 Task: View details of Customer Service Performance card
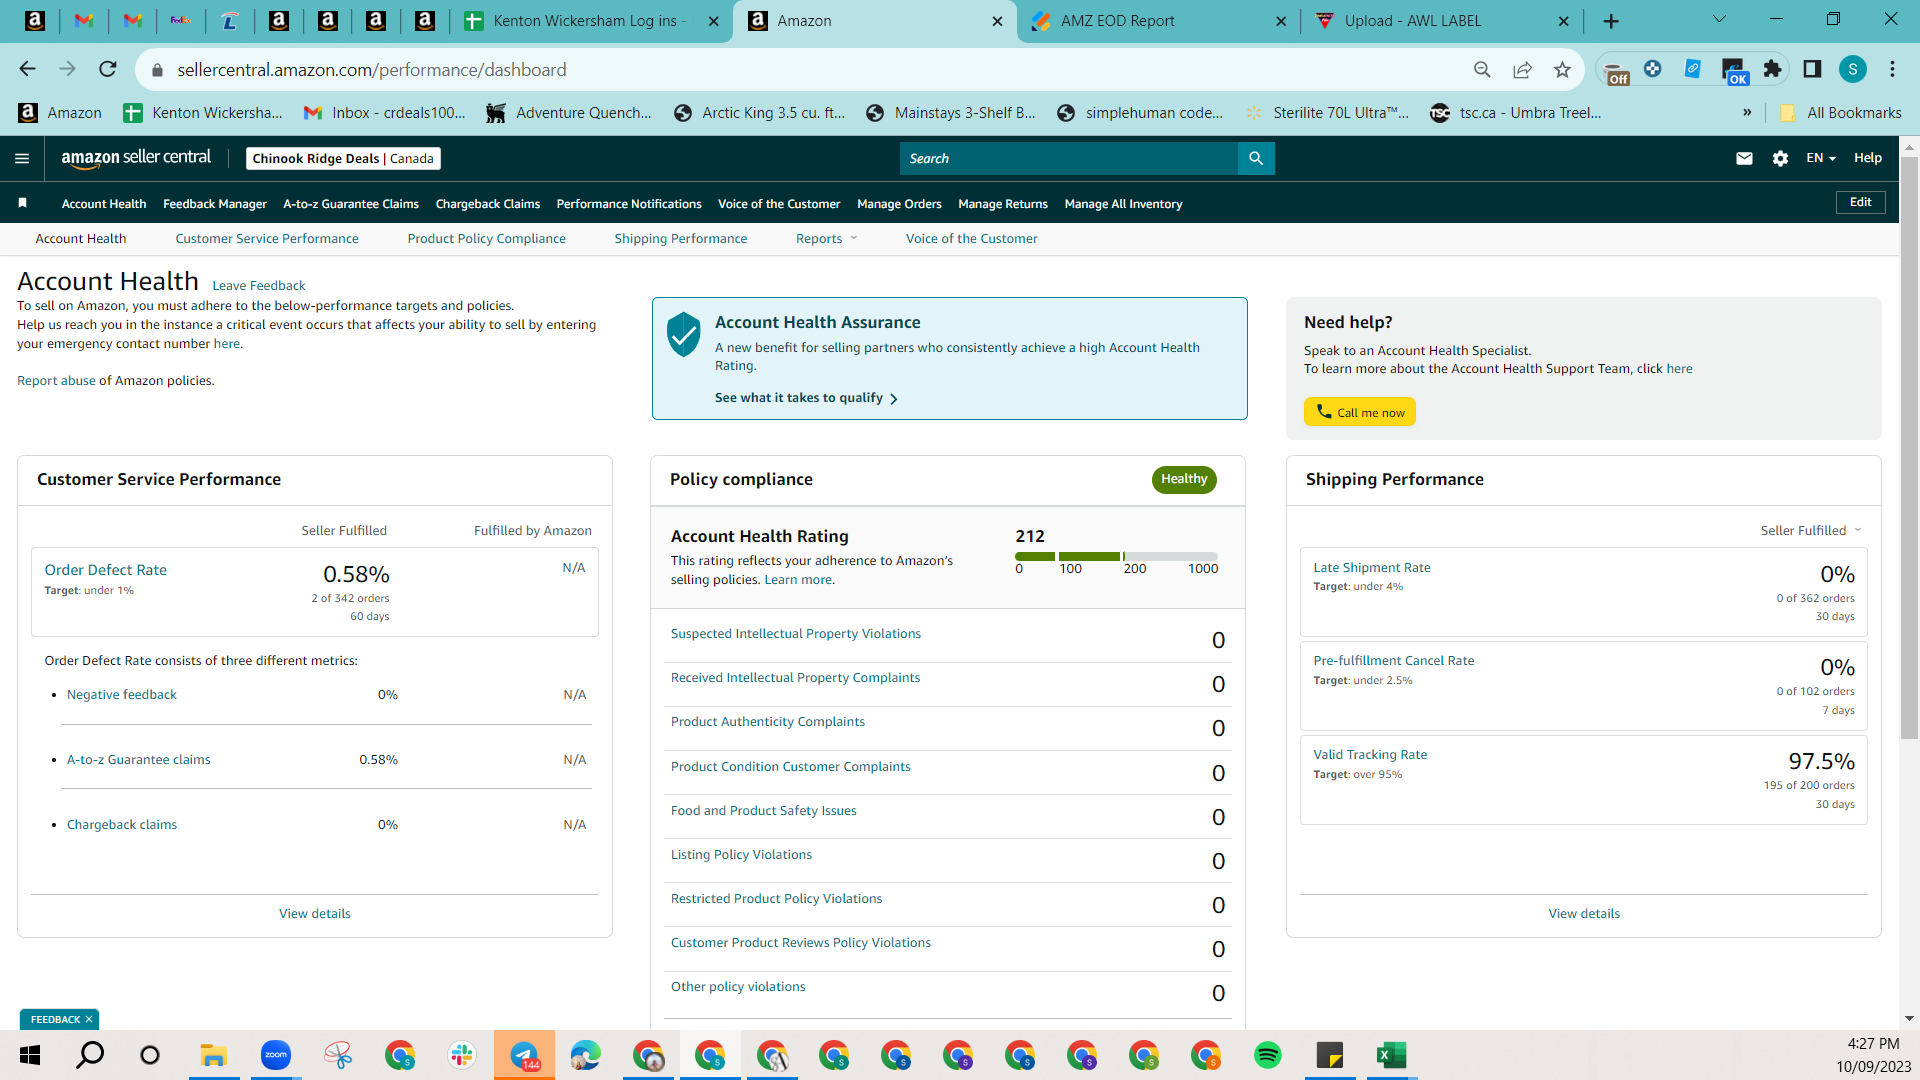click(315, 914)
